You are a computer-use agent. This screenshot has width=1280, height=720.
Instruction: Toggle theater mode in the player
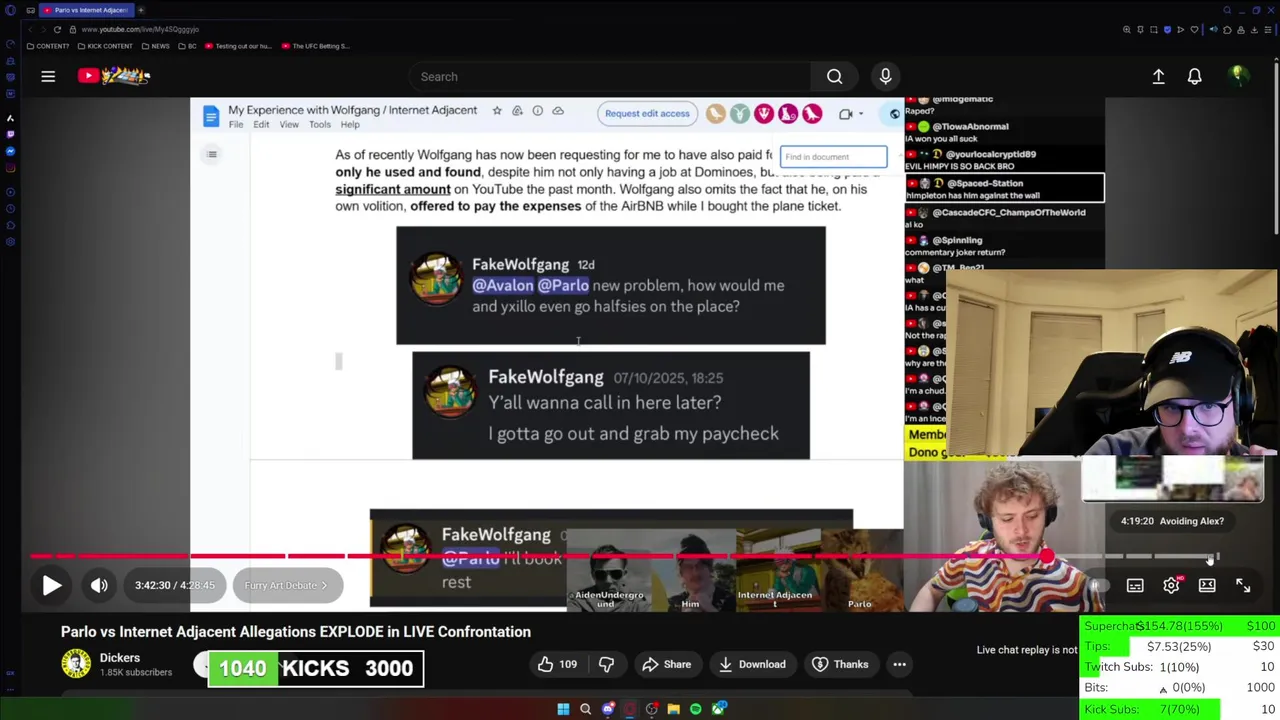[1207, 586]
